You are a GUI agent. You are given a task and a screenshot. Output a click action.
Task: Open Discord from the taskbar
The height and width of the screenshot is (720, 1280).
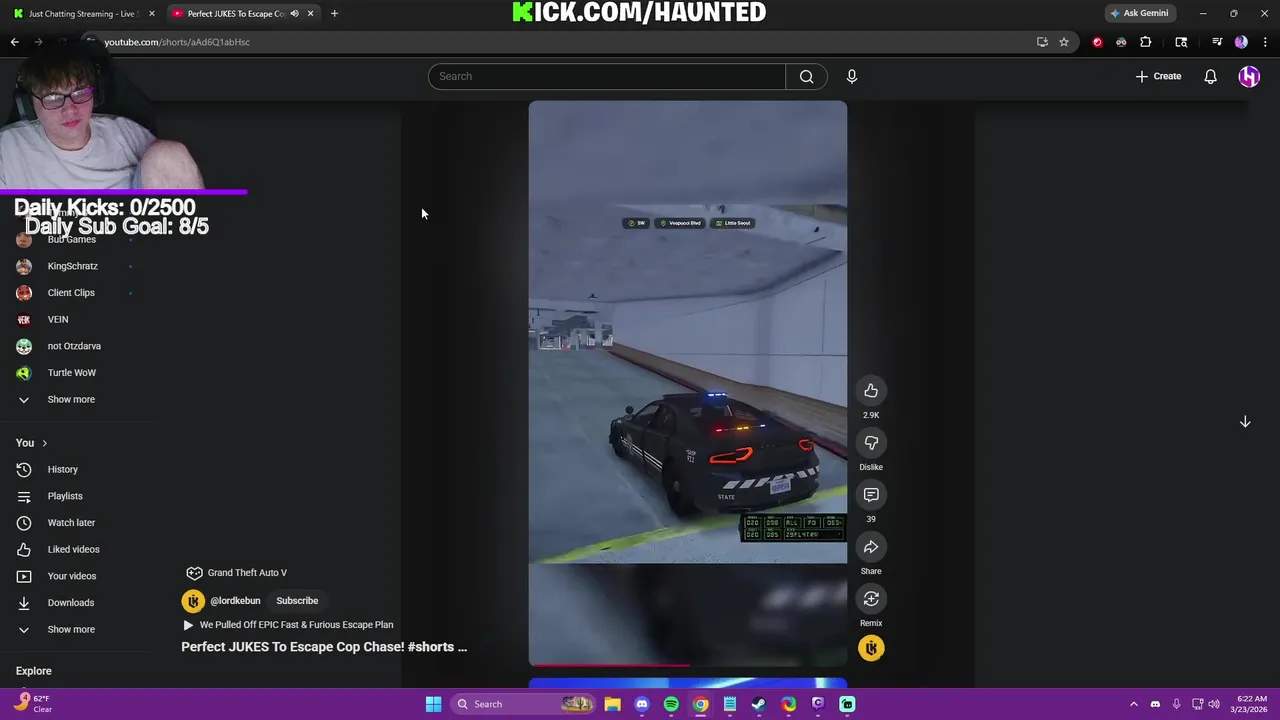642,704
